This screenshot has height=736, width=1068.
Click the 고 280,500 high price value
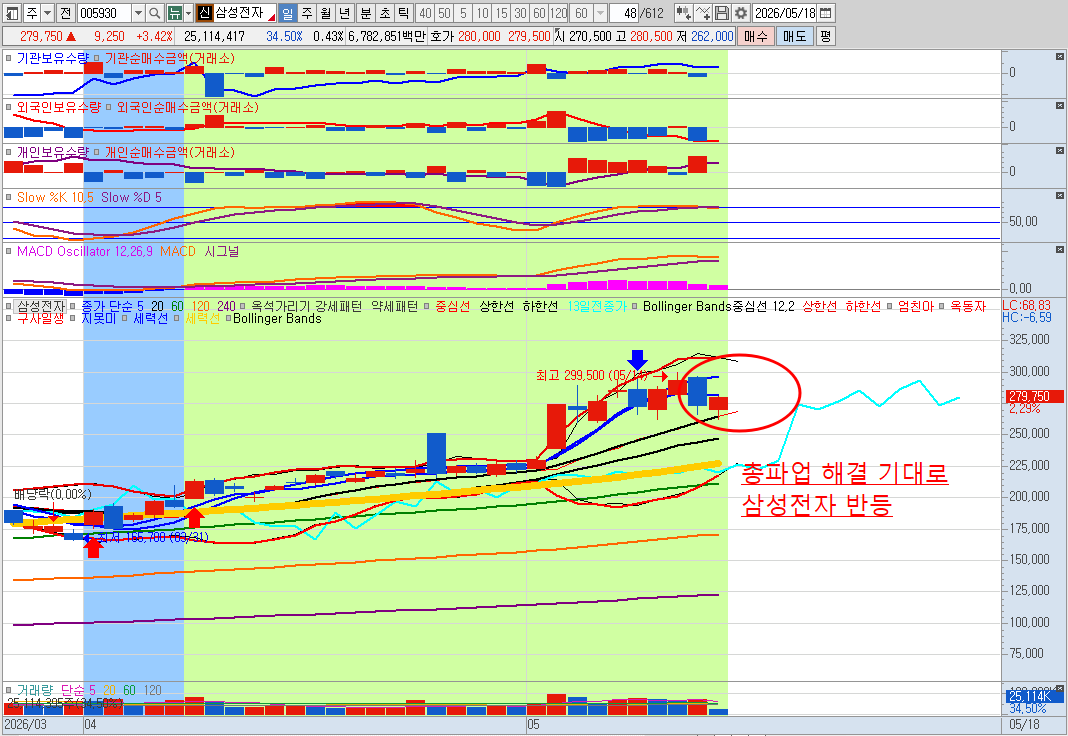(x=652, y=36)
